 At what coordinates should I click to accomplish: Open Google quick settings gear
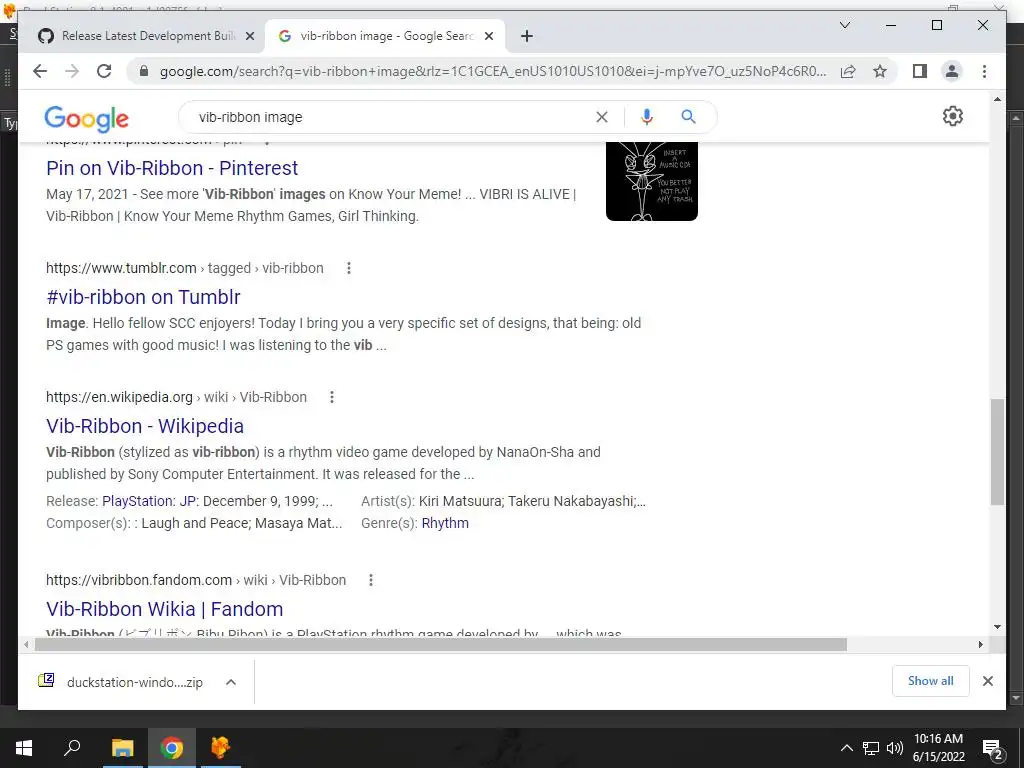(953, 116)
